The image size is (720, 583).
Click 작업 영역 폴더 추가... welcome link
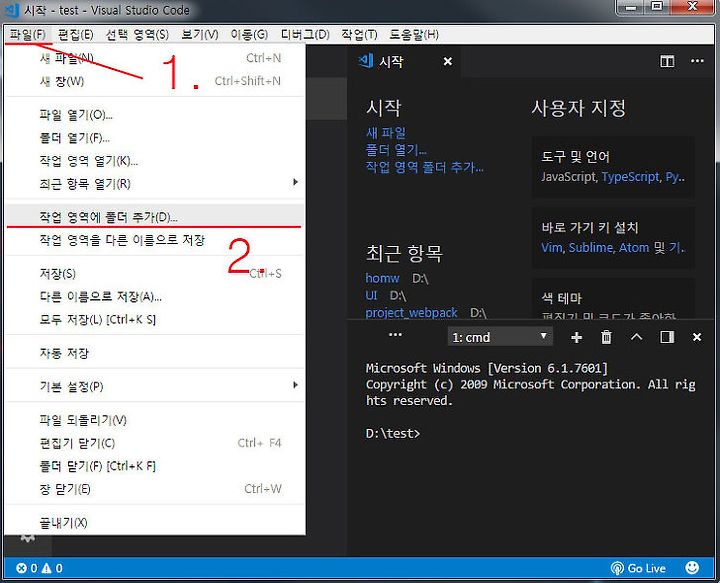[424, 167]
